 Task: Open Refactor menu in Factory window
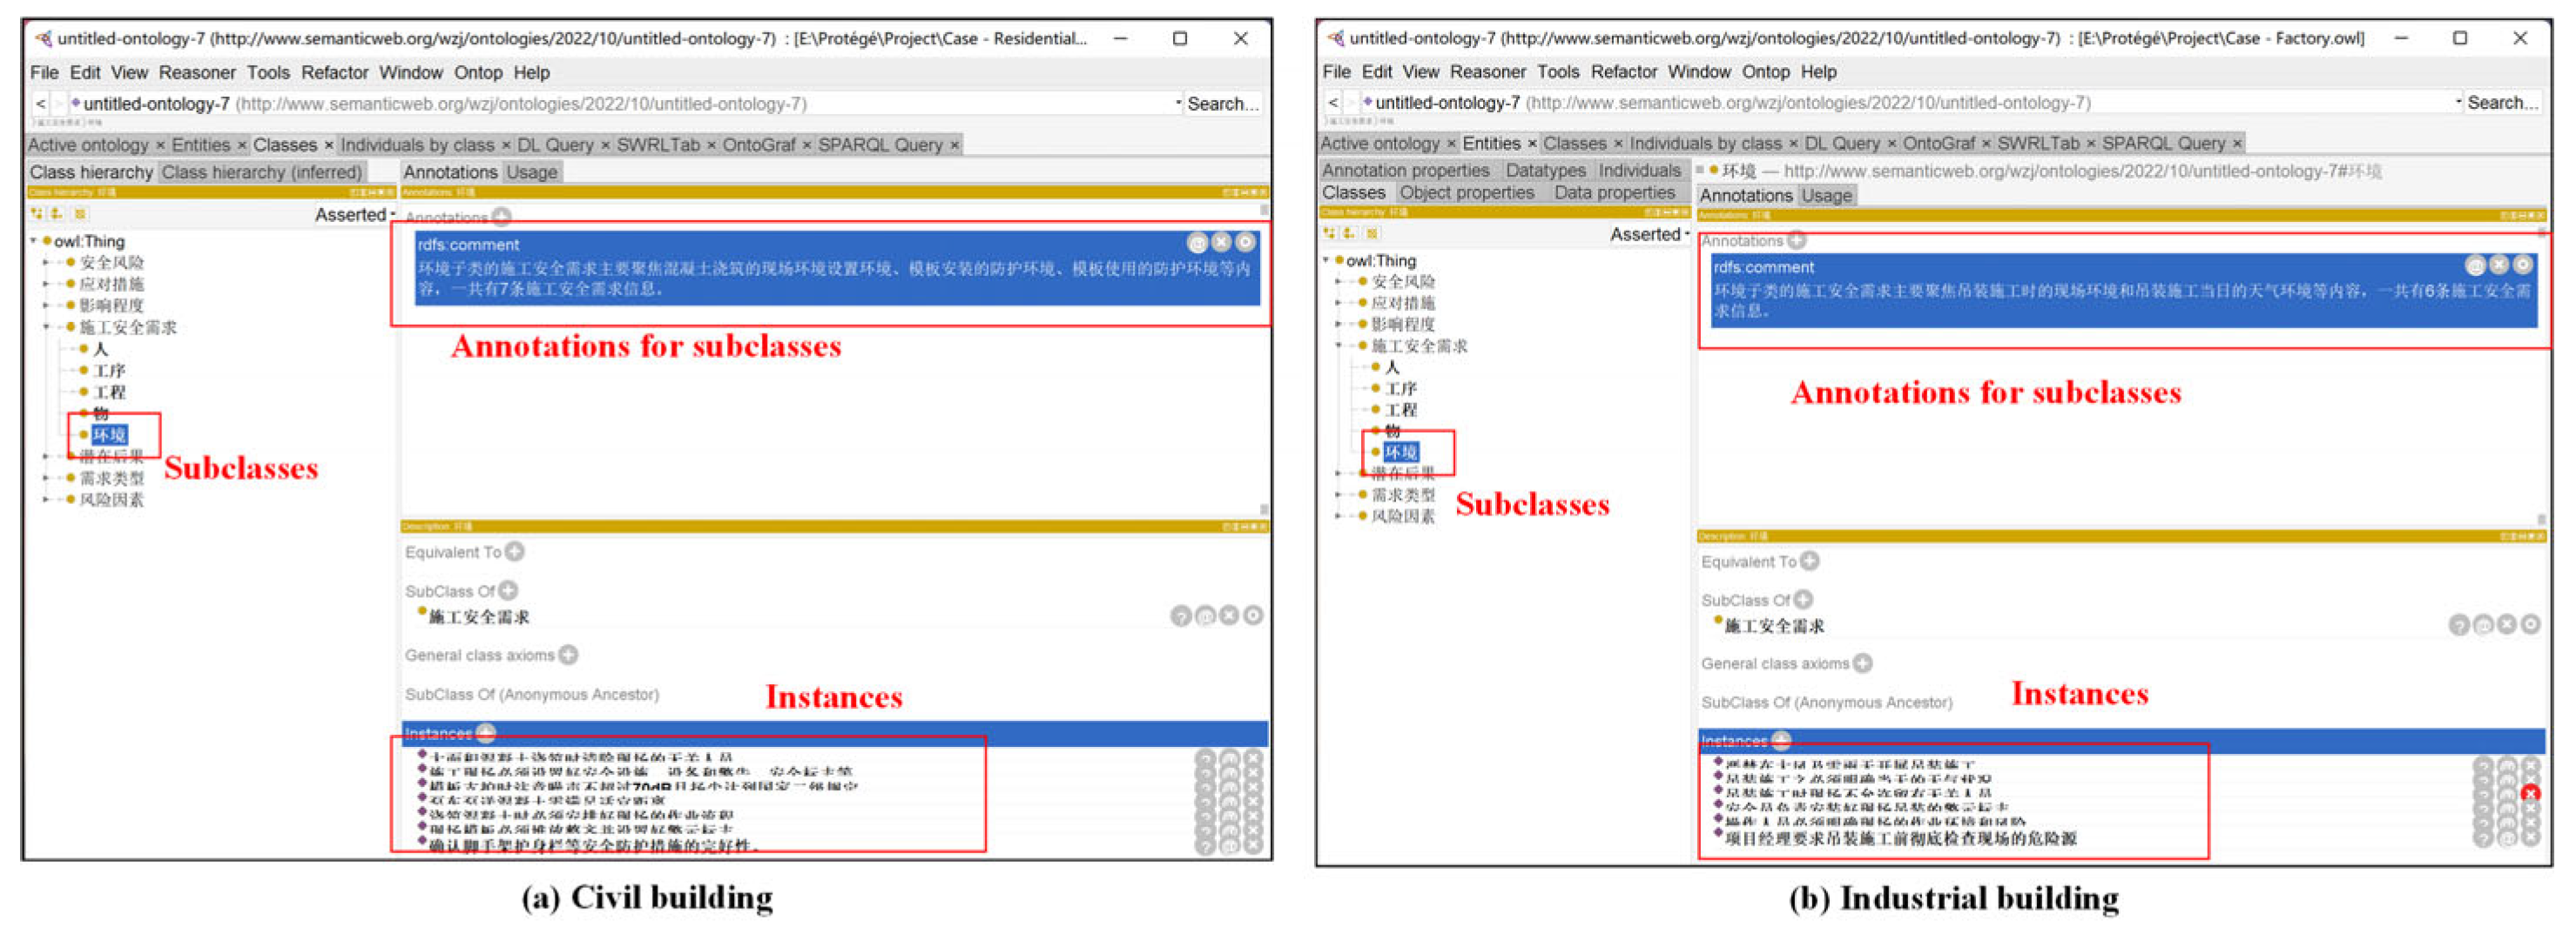coord(1623,72)
